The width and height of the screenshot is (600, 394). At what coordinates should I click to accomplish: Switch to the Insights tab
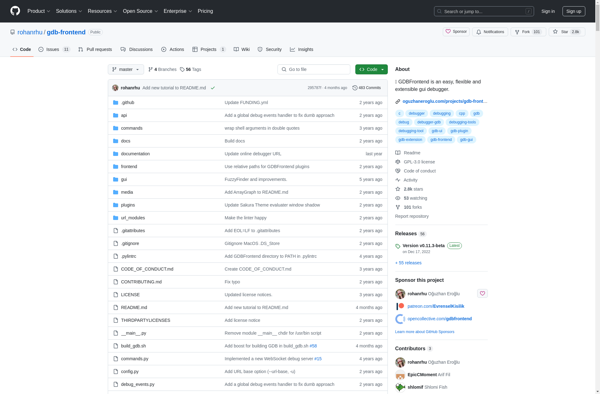pyautogui.click(x=302, y=49)
